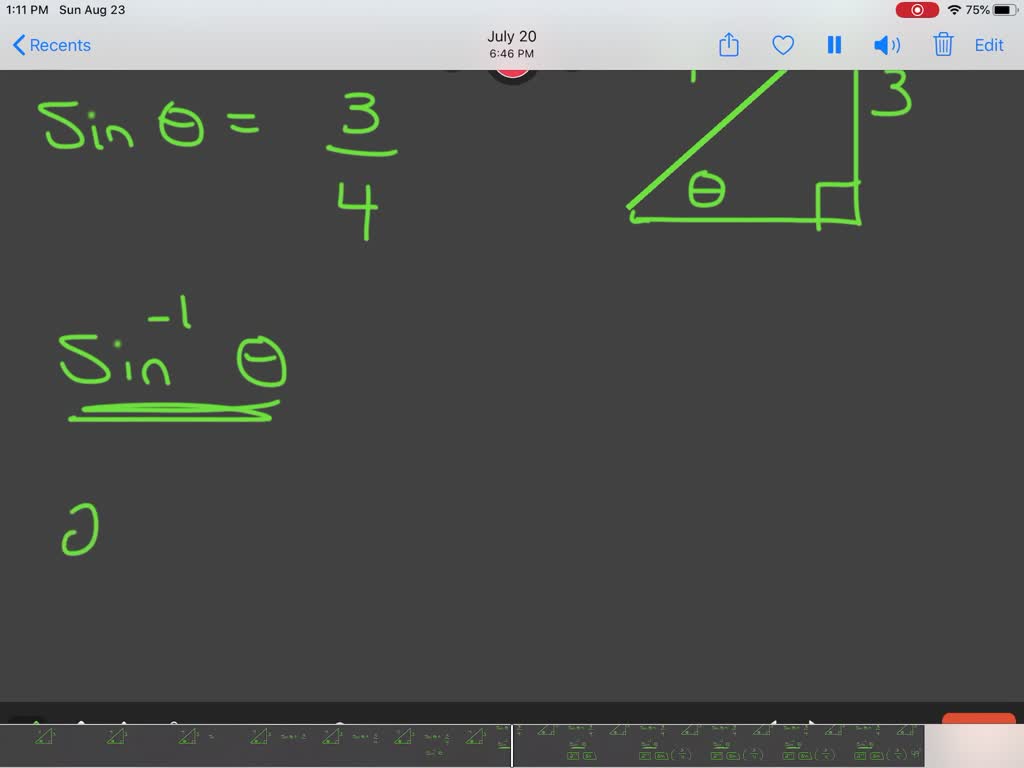Tap the battery indicator
Image resolution: width=1024 pixels, height=768 pixels.
(1006, 9)
